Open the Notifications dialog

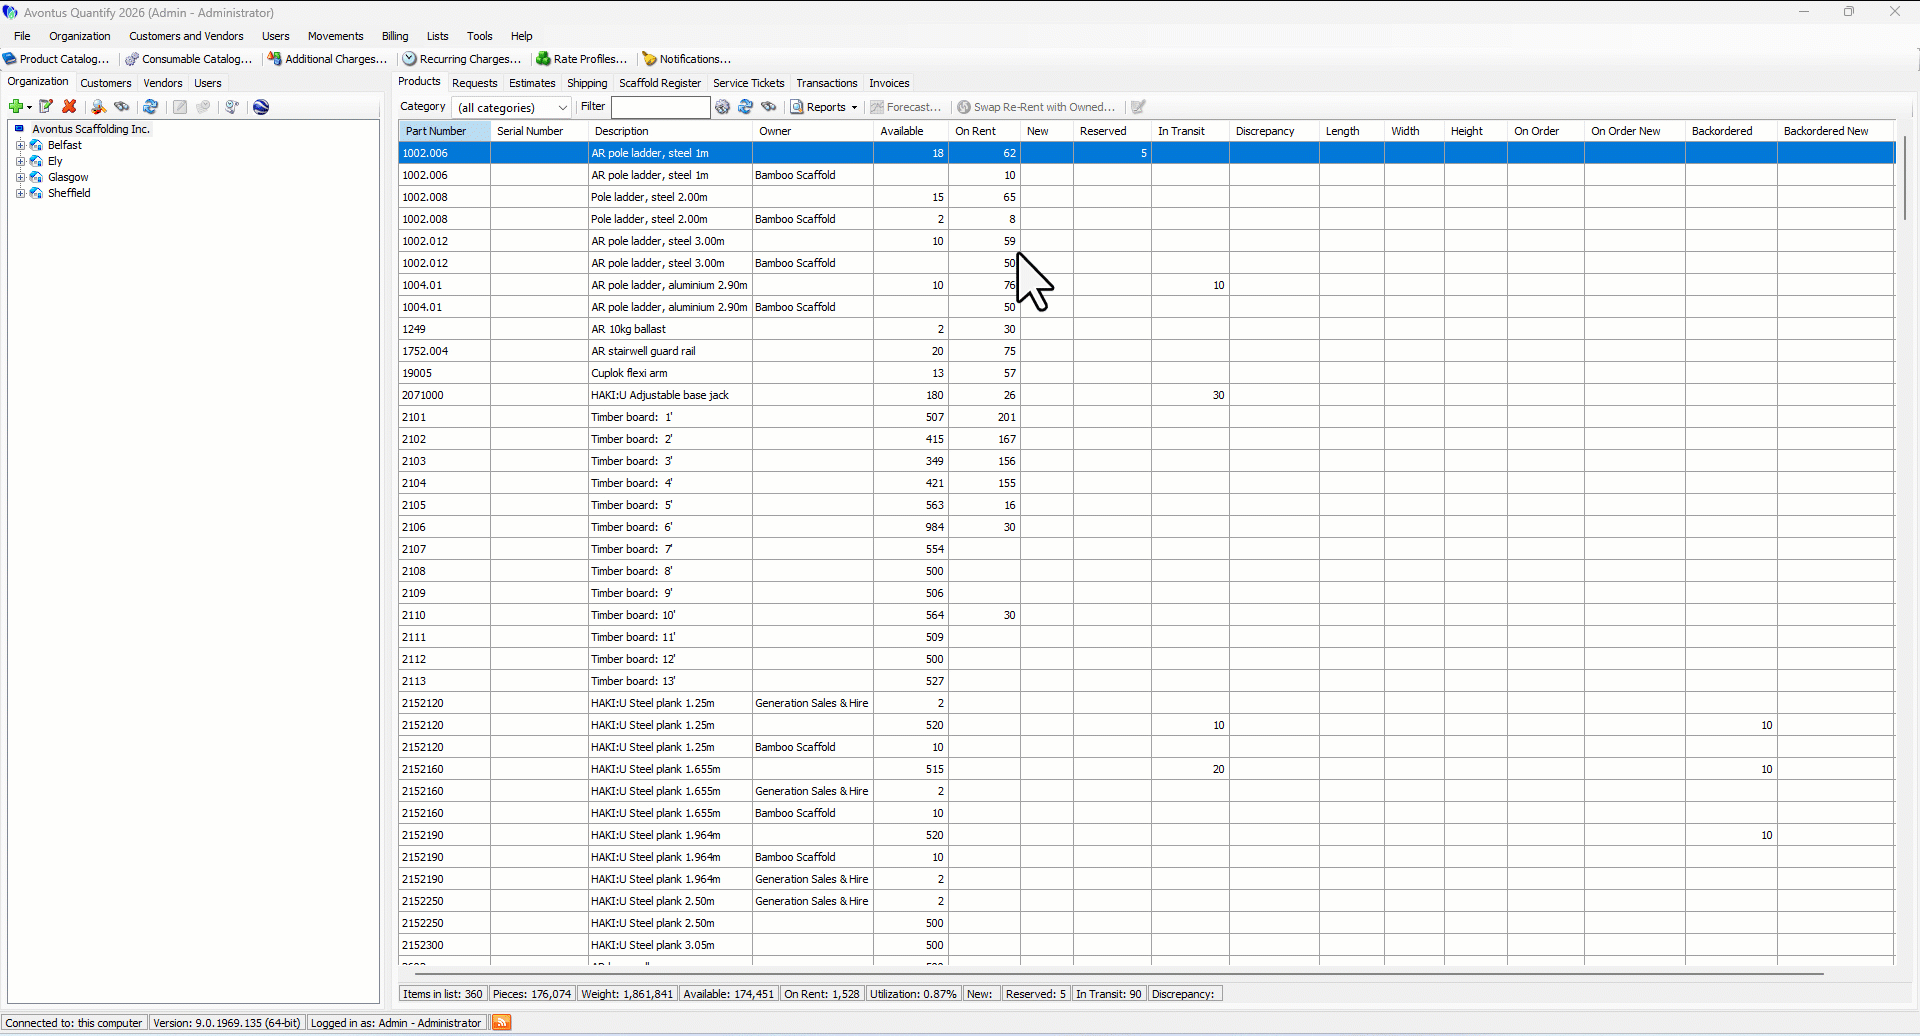tap(687, 59)
